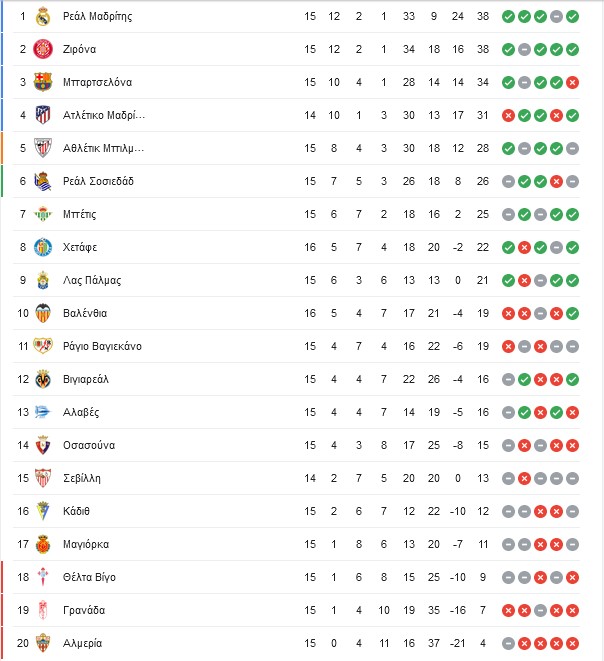Screen dimensions: 604x661
Task: Open the Ρεάλ Μαδρίτης team link
Action: [97, 16]
